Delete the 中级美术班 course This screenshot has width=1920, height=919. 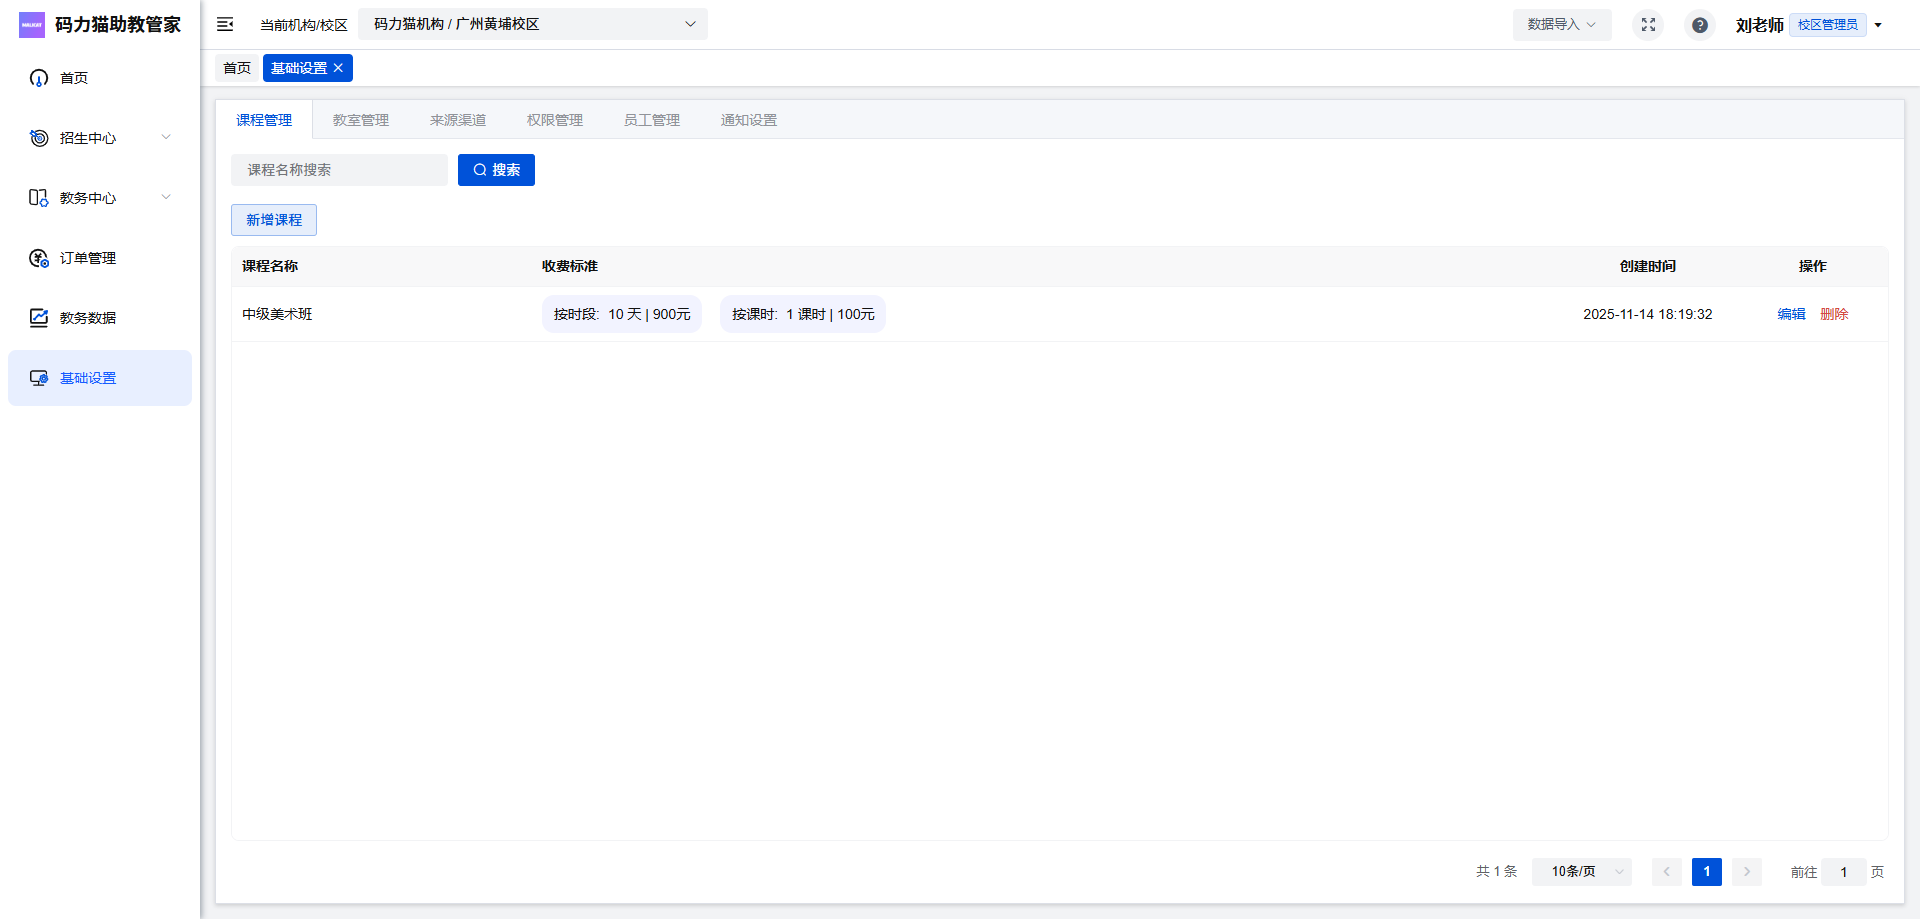[x=1834, y=314]
